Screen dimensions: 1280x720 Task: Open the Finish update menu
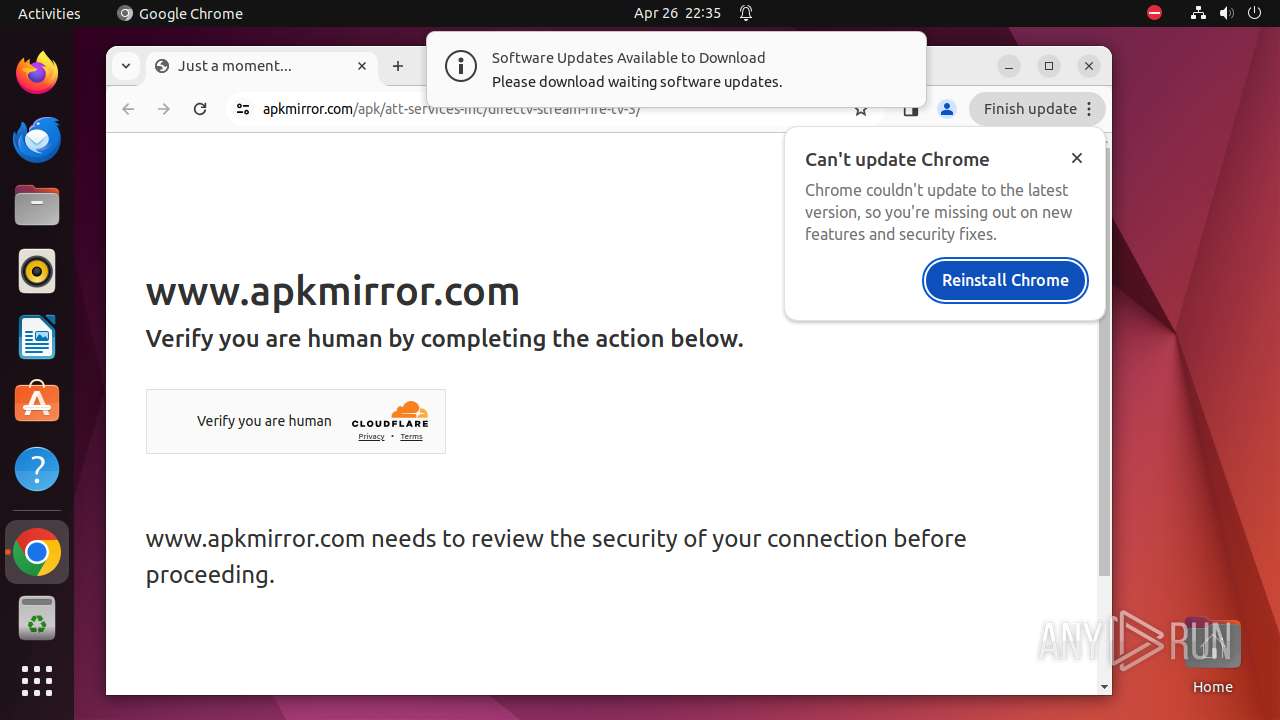(x=1037, y=109)
